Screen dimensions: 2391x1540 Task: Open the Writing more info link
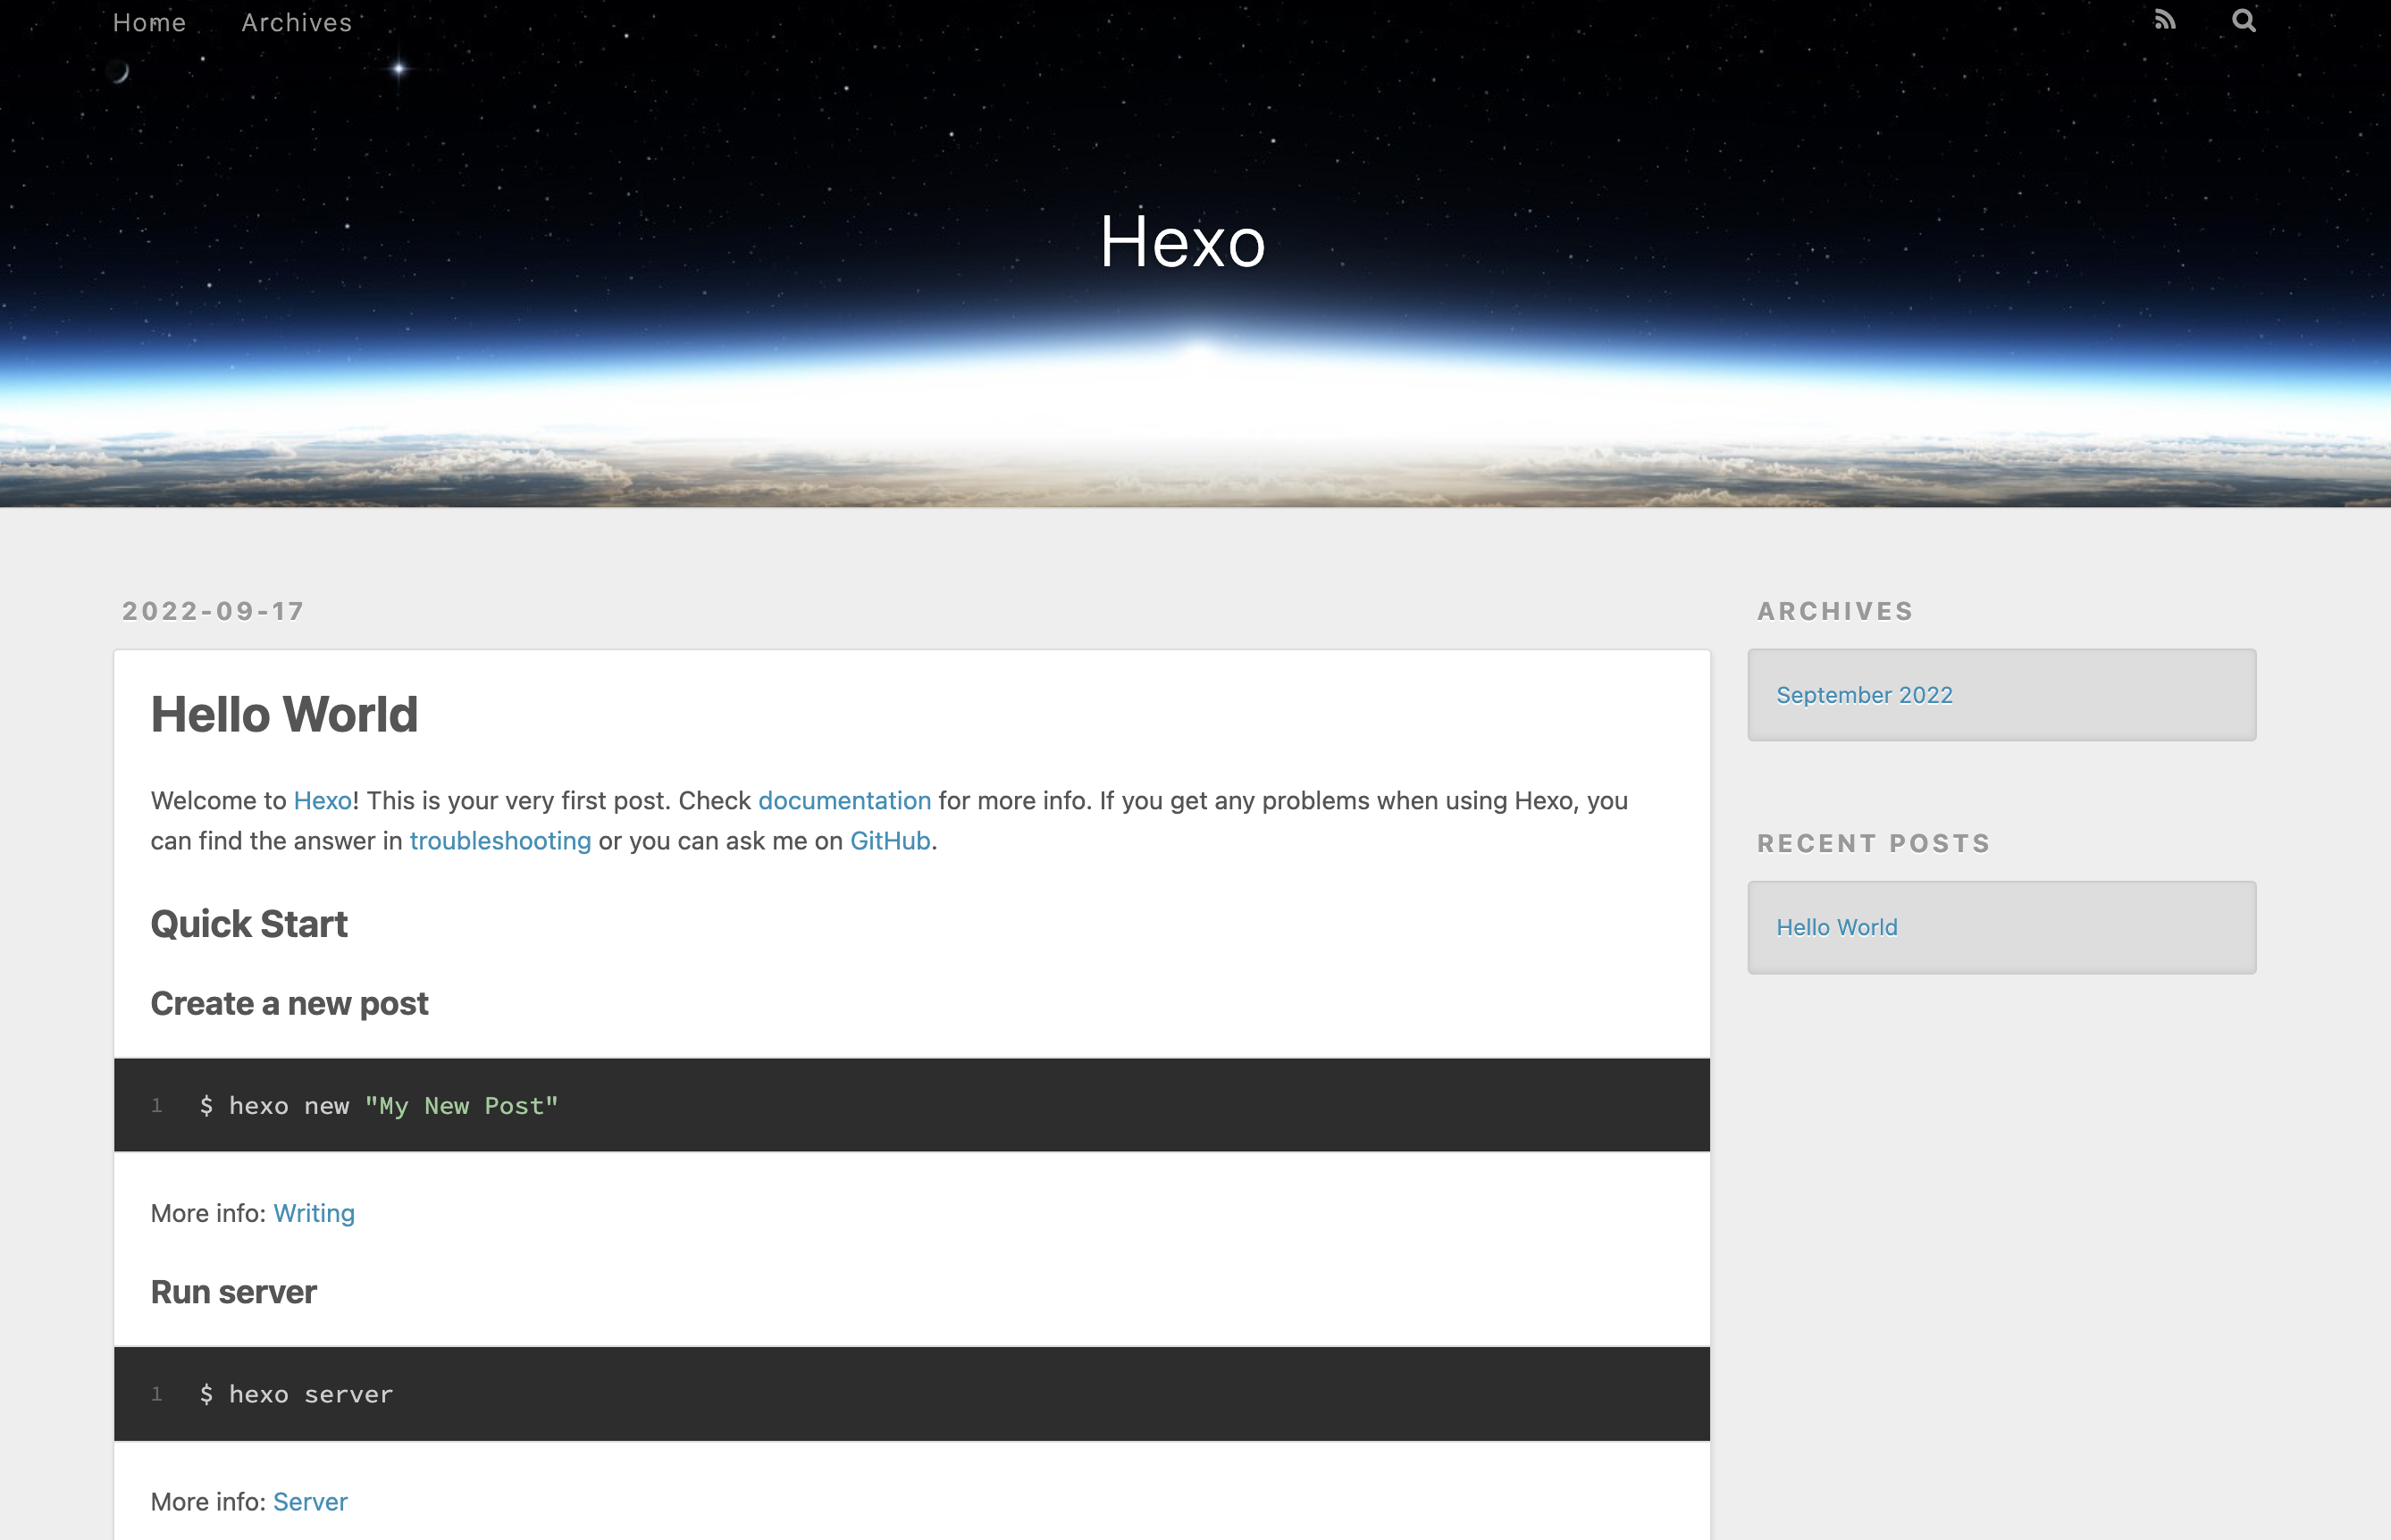pos(314,1213)
